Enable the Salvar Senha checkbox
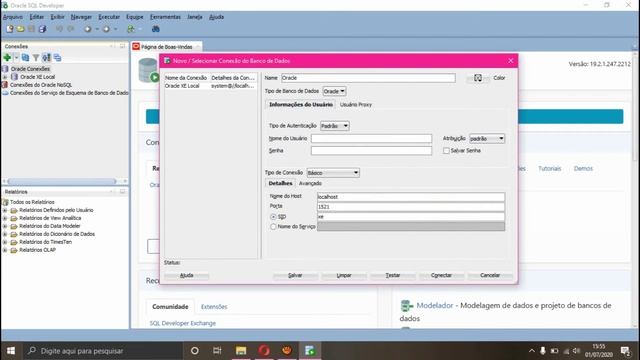Screen dimensions: 640x360 click(x=446, y=151)
